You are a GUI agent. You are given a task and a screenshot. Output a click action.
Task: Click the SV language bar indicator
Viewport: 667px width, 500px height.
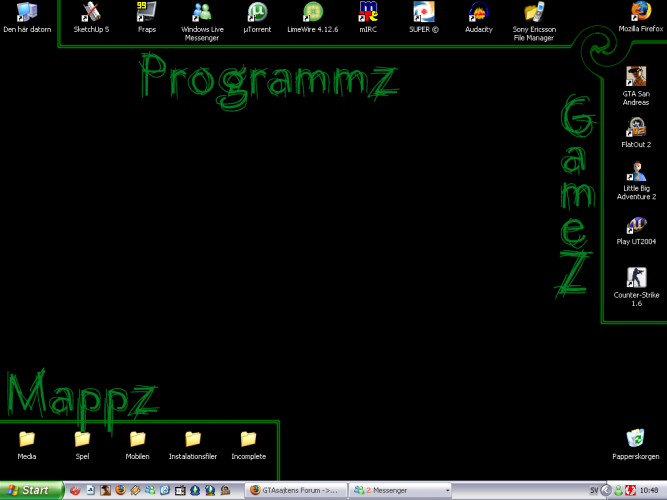[594, 490]
